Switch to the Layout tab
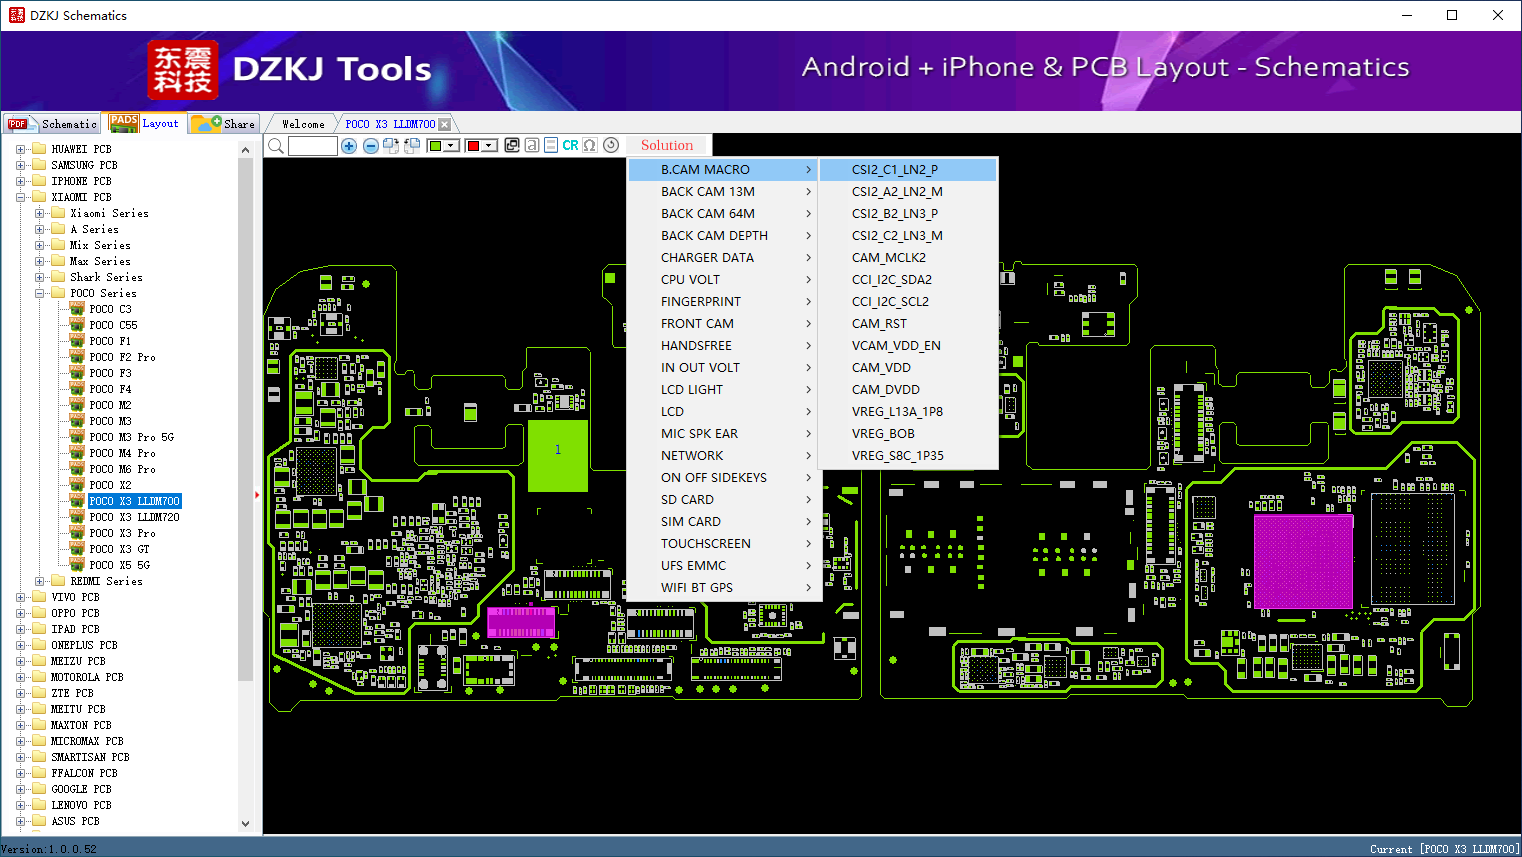Image resolution: width=1522 pixels, height=857 pixels. click(146, 123)
